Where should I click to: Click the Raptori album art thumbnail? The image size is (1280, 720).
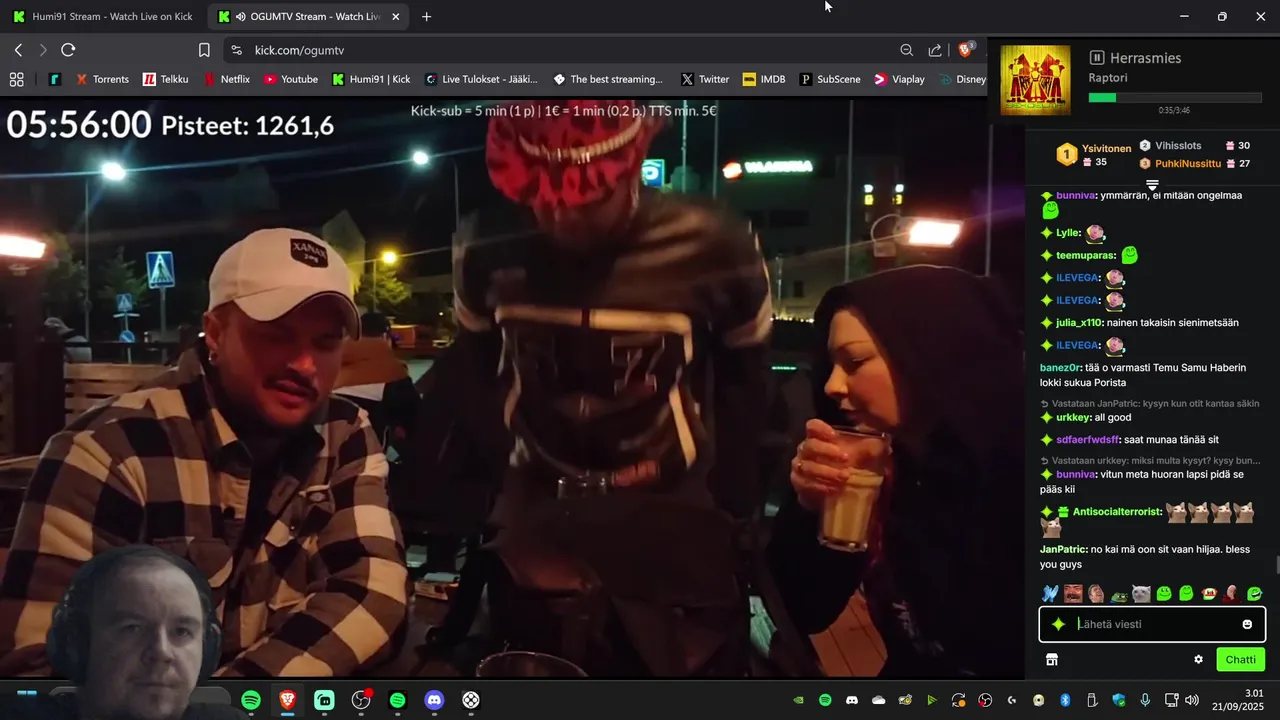point(1035,80)
